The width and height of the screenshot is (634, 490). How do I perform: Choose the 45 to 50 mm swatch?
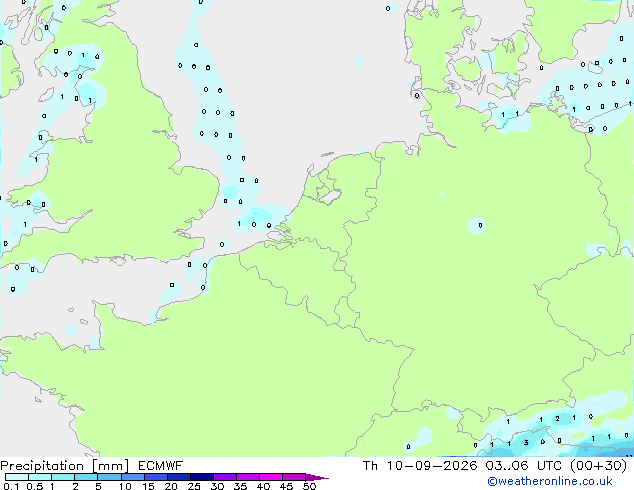(294, 477)
